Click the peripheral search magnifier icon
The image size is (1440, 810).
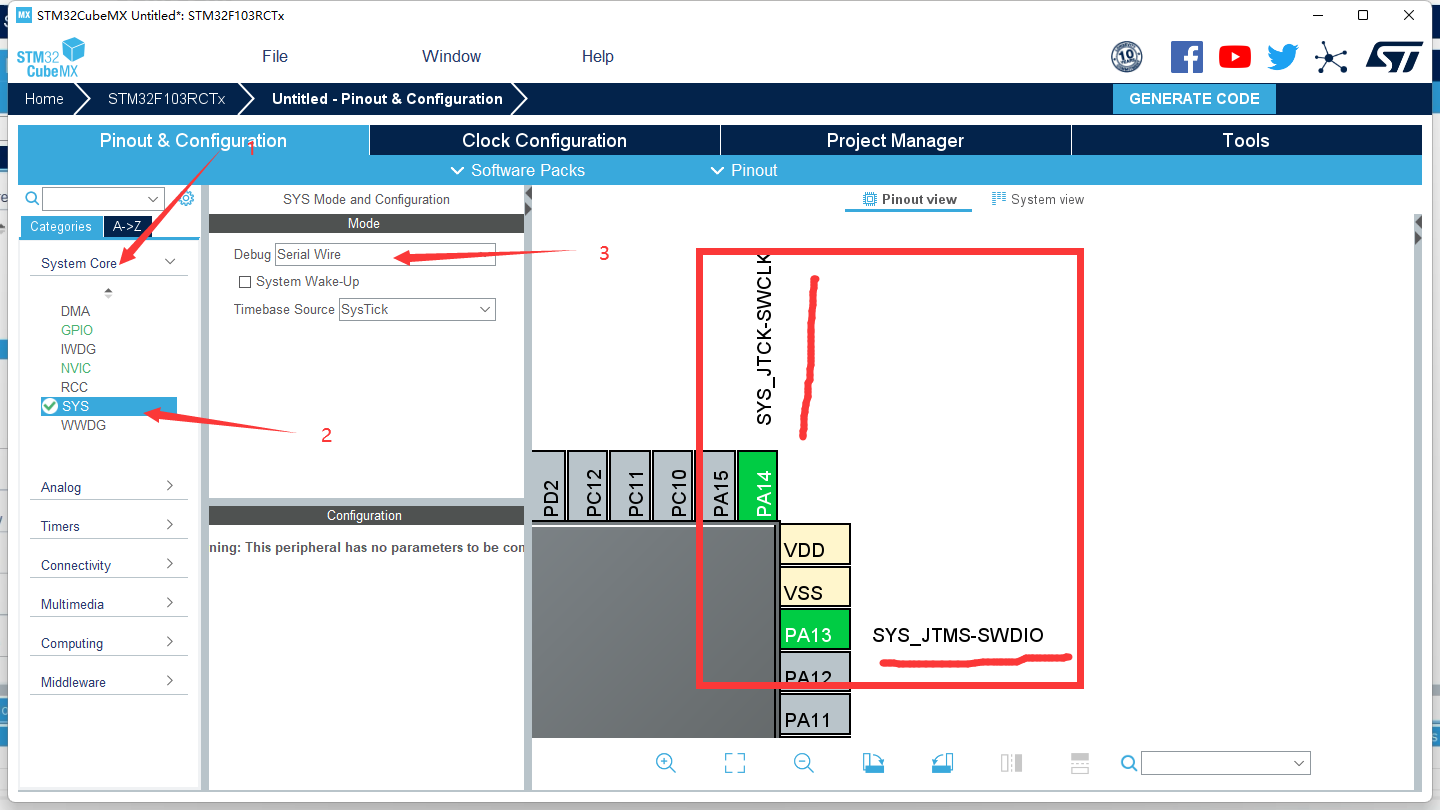(x=32, y=198)
